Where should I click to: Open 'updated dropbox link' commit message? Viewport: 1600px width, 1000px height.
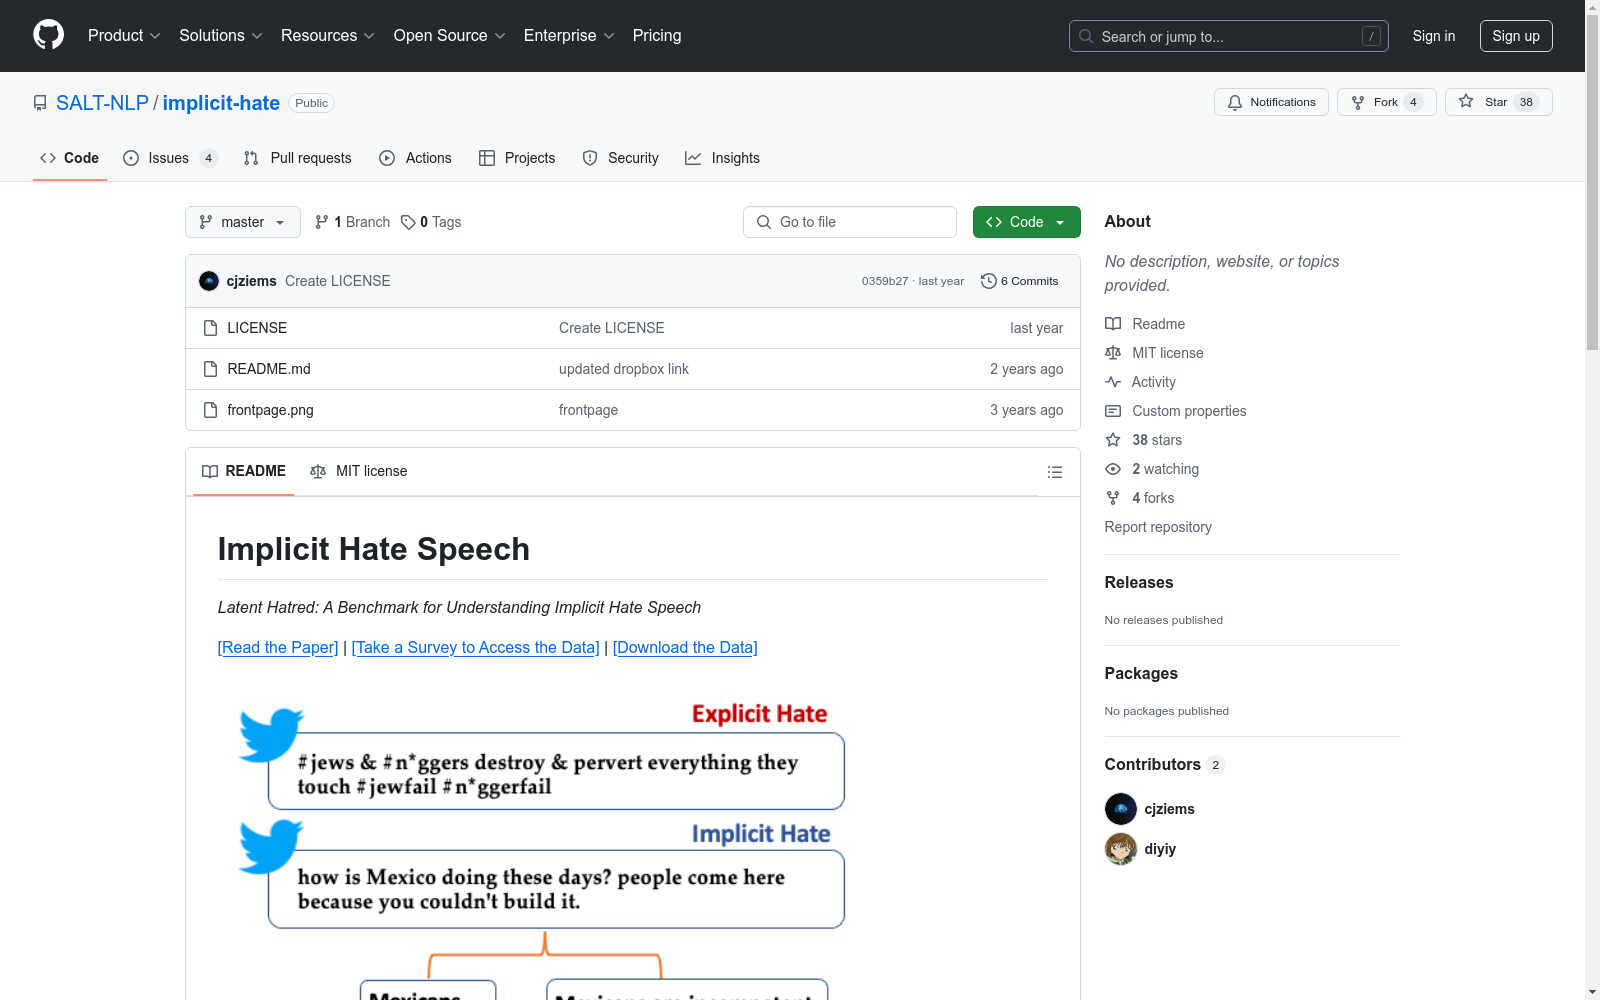624,369
